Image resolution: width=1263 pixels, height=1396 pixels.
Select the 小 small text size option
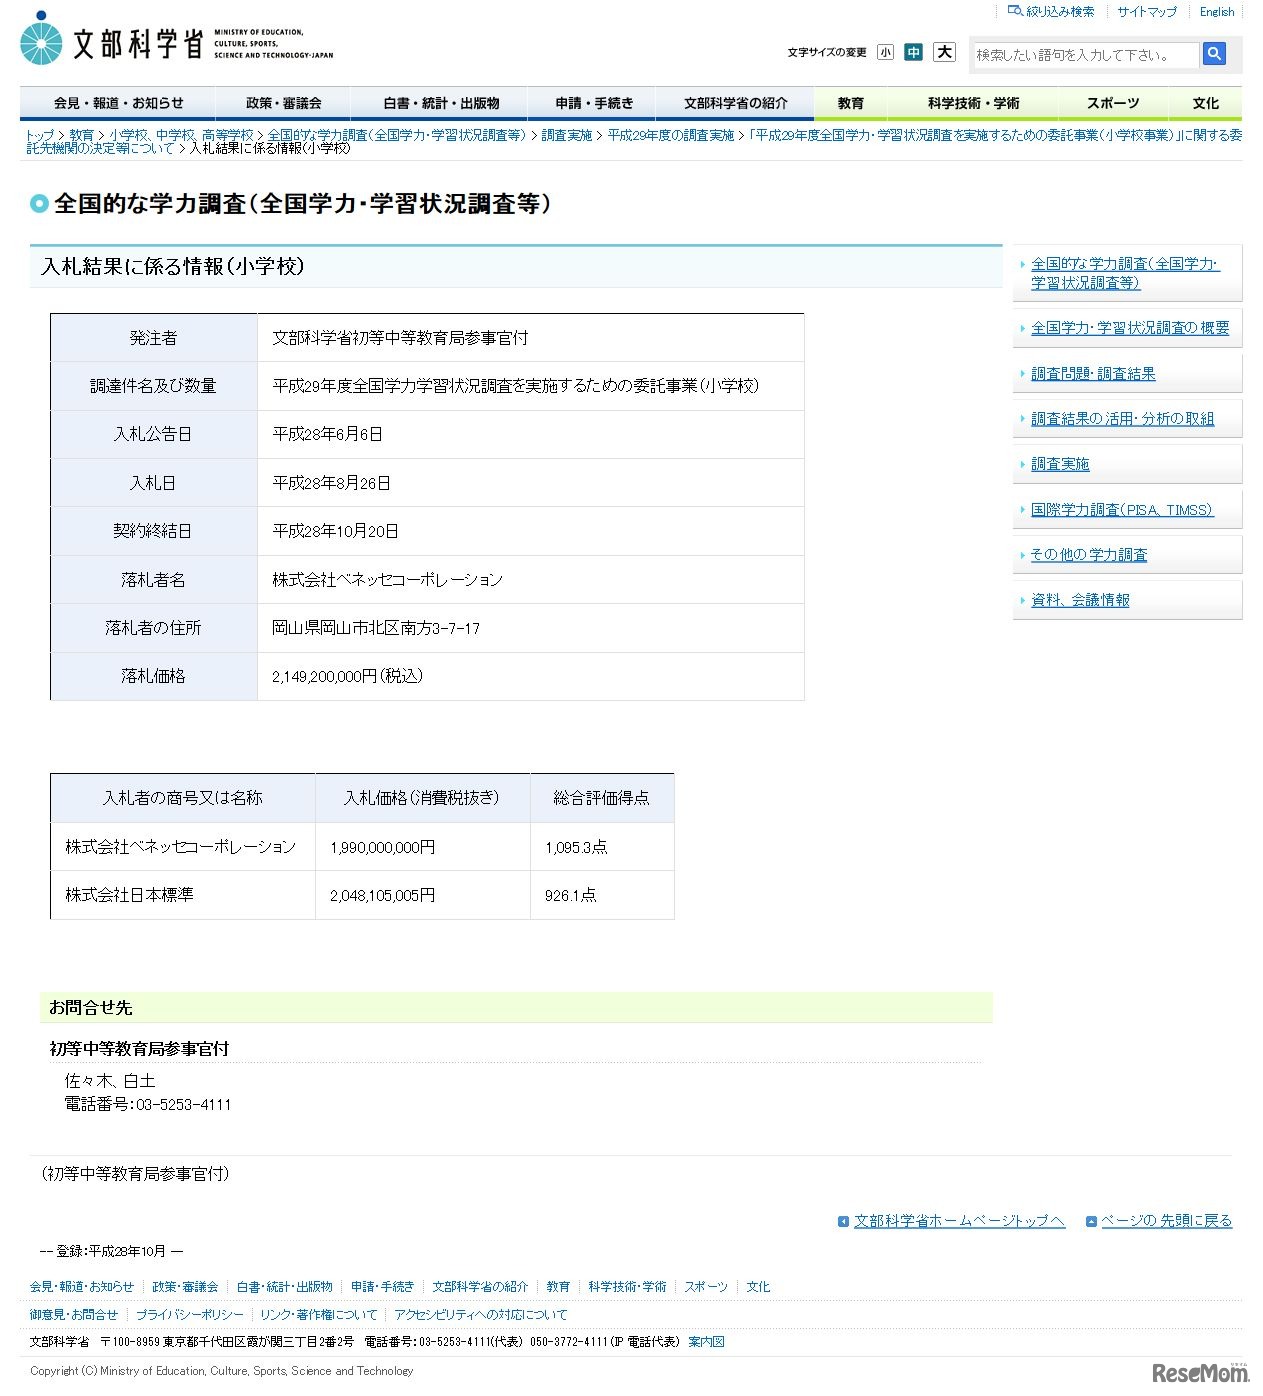(884, 52)
